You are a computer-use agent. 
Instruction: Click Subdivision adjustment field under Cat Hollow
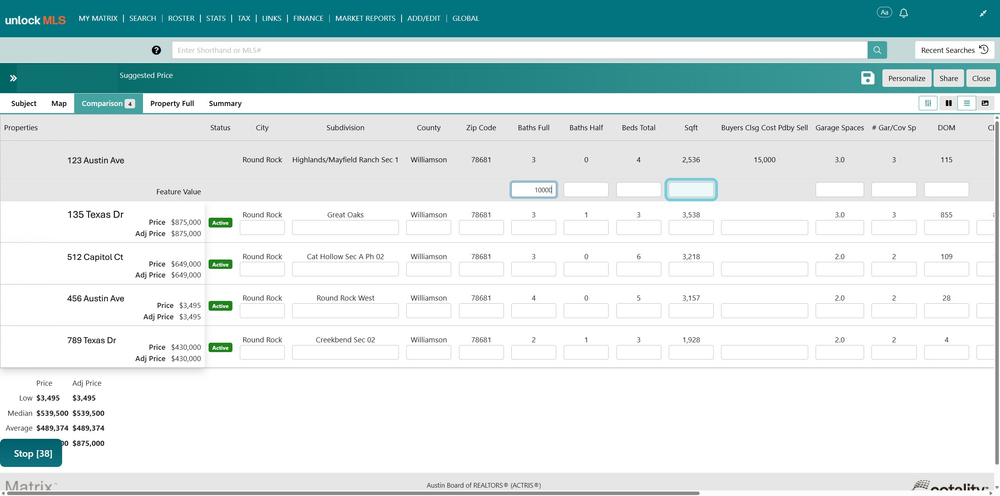pyautogui.click(x=345, y=269)
